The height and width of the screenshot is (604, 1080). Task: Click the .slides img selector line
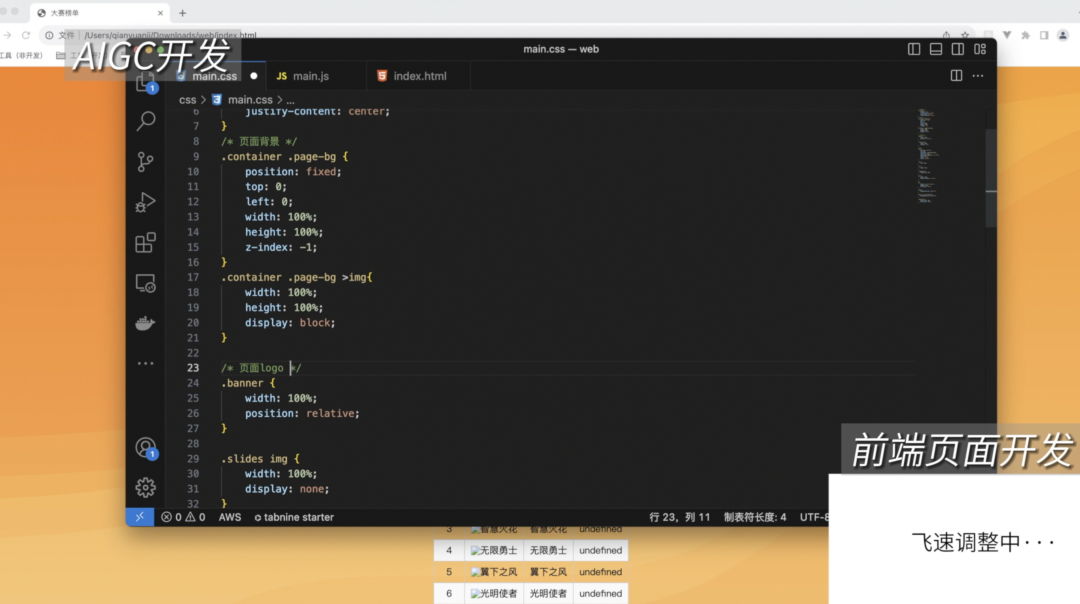(x=260, y=459)
